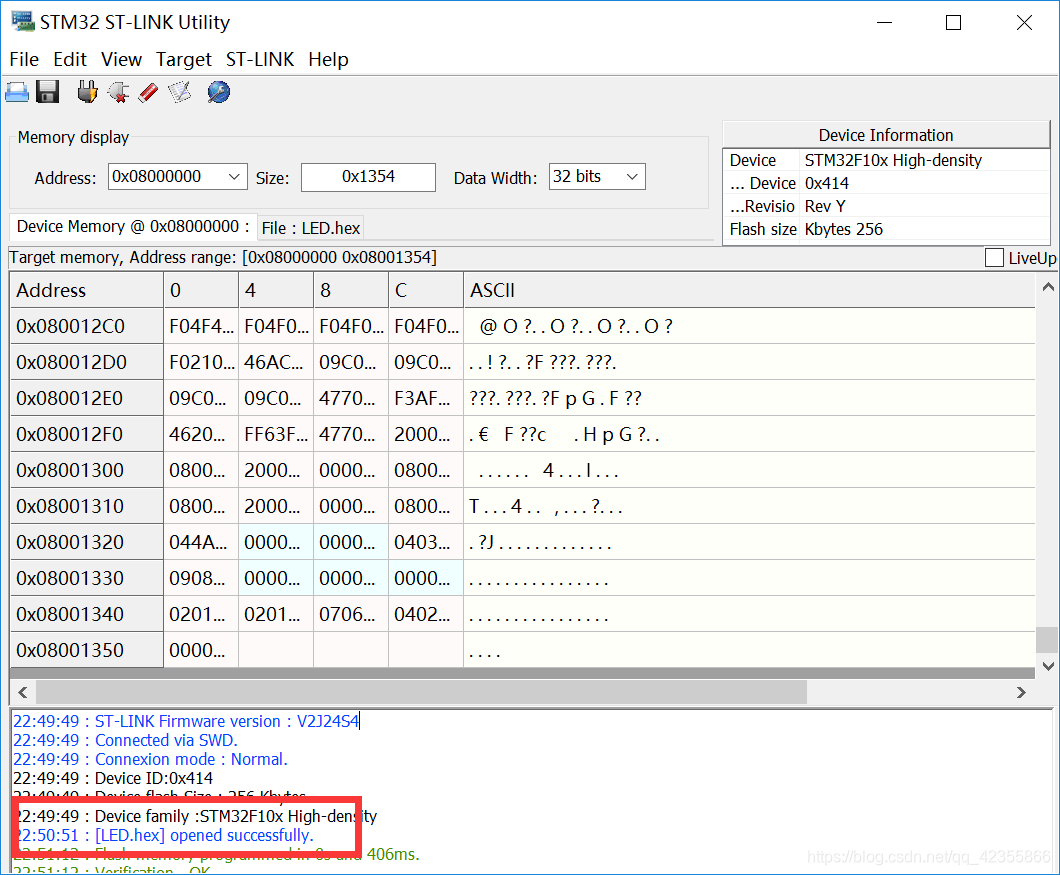This screenshot has height=875, width=1060.
Task: Open the Target menu
Action: [x=184, y=60]
